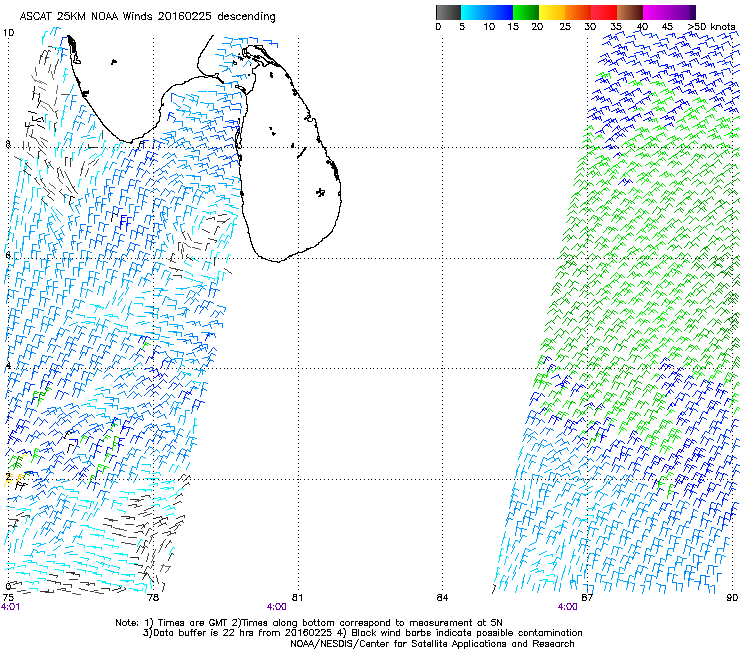Pick the red 30-35 knots legend color
The width and height of the screenshot is (740, 650).
[x=604, y=12]
